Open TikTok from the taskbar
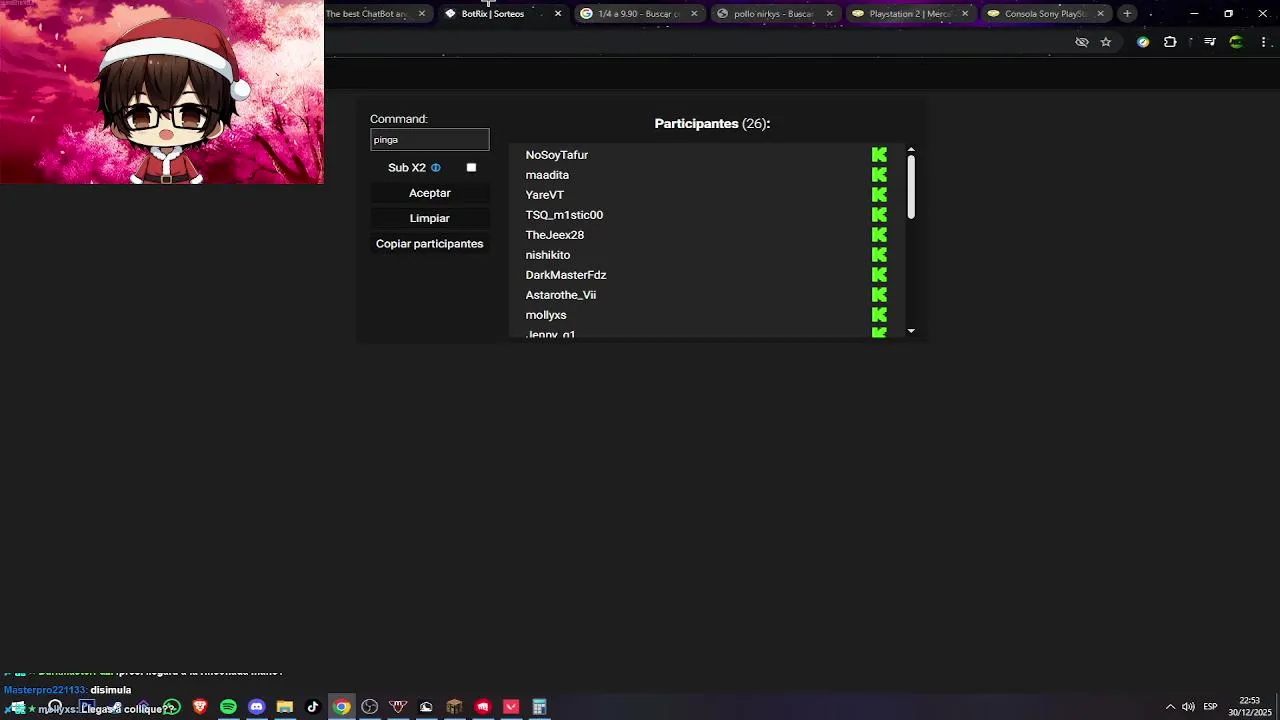Image resolution: width=1280 pixels, height=720 pixels. coord(313,707)
